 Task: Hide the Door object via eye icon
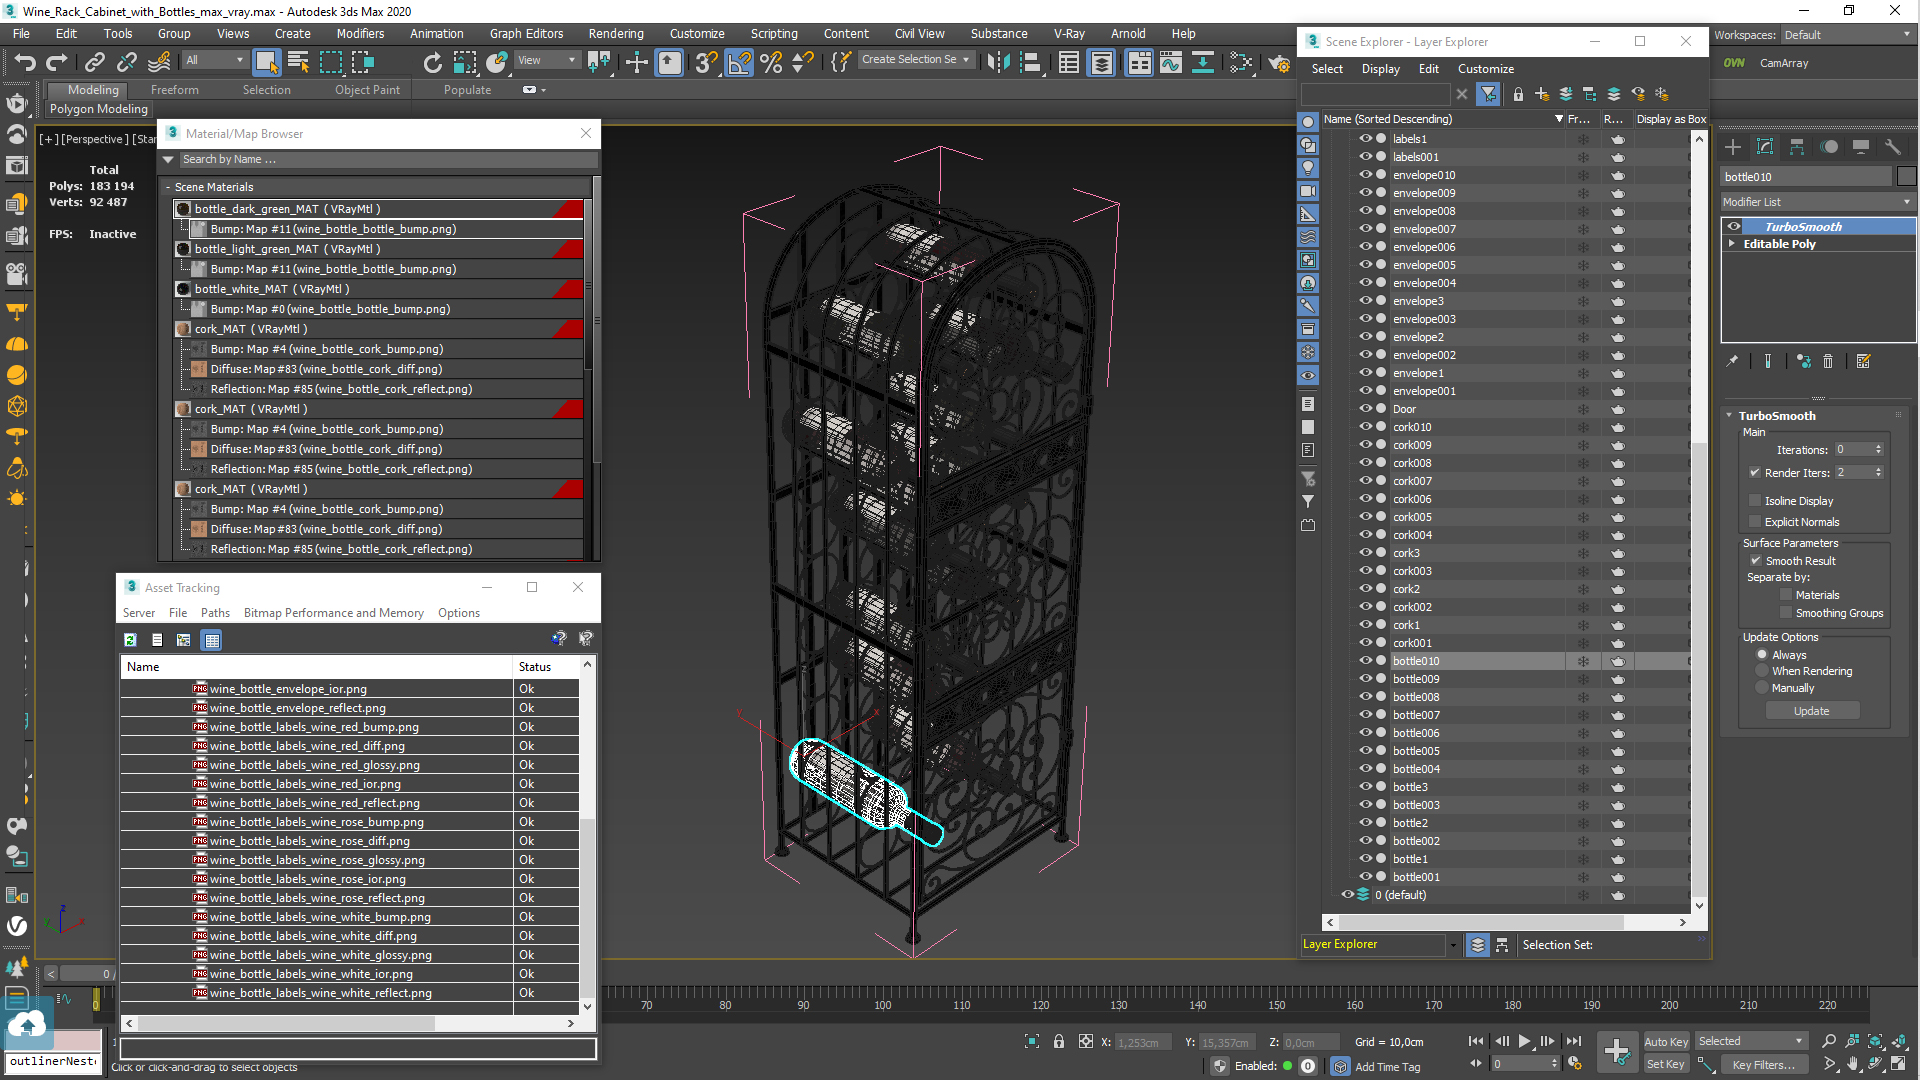pyautogui.click(x=1365, y=409)
